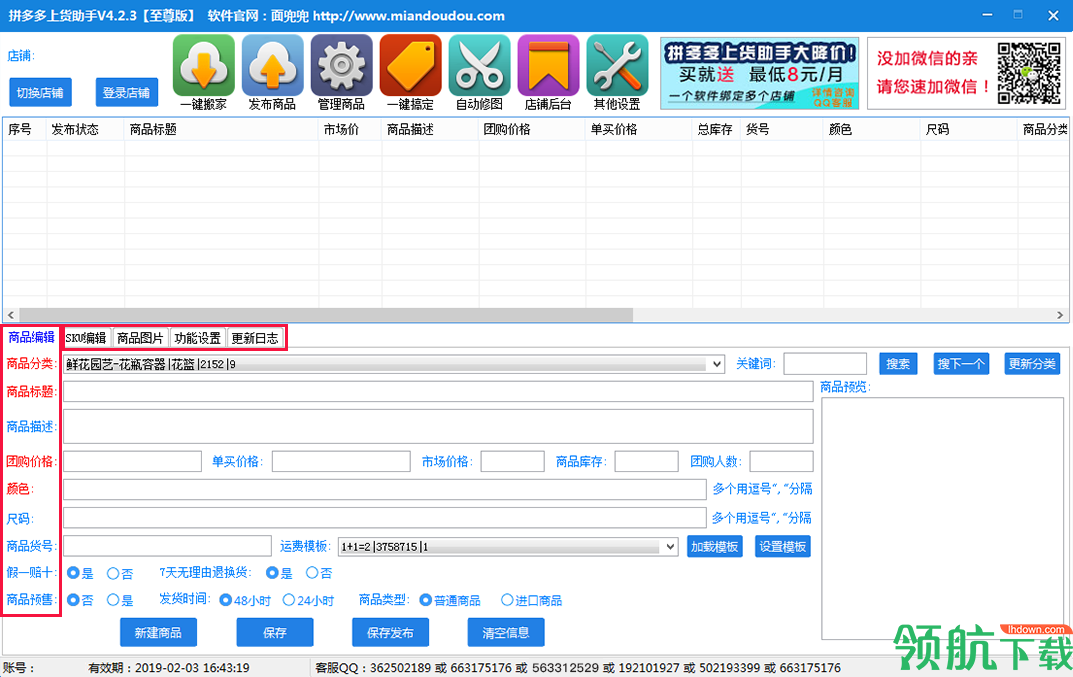Click the 登录店铺 button
Viewport: 1073px width, 677px height.
[x=127, y=92]
